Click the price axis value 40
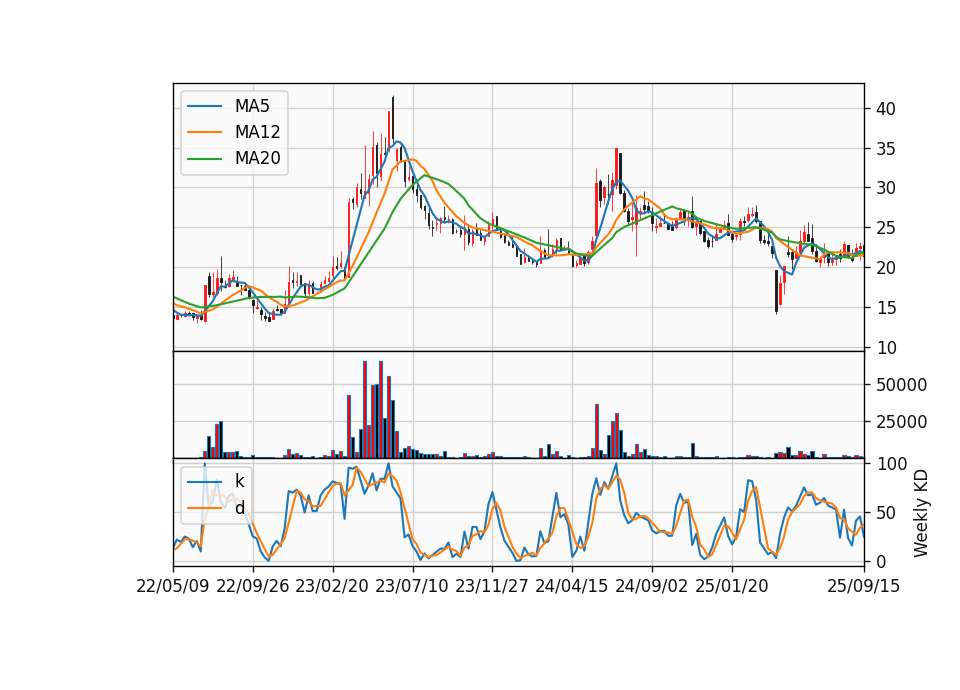Screen dimensions: 960x690 coord(886,109)
